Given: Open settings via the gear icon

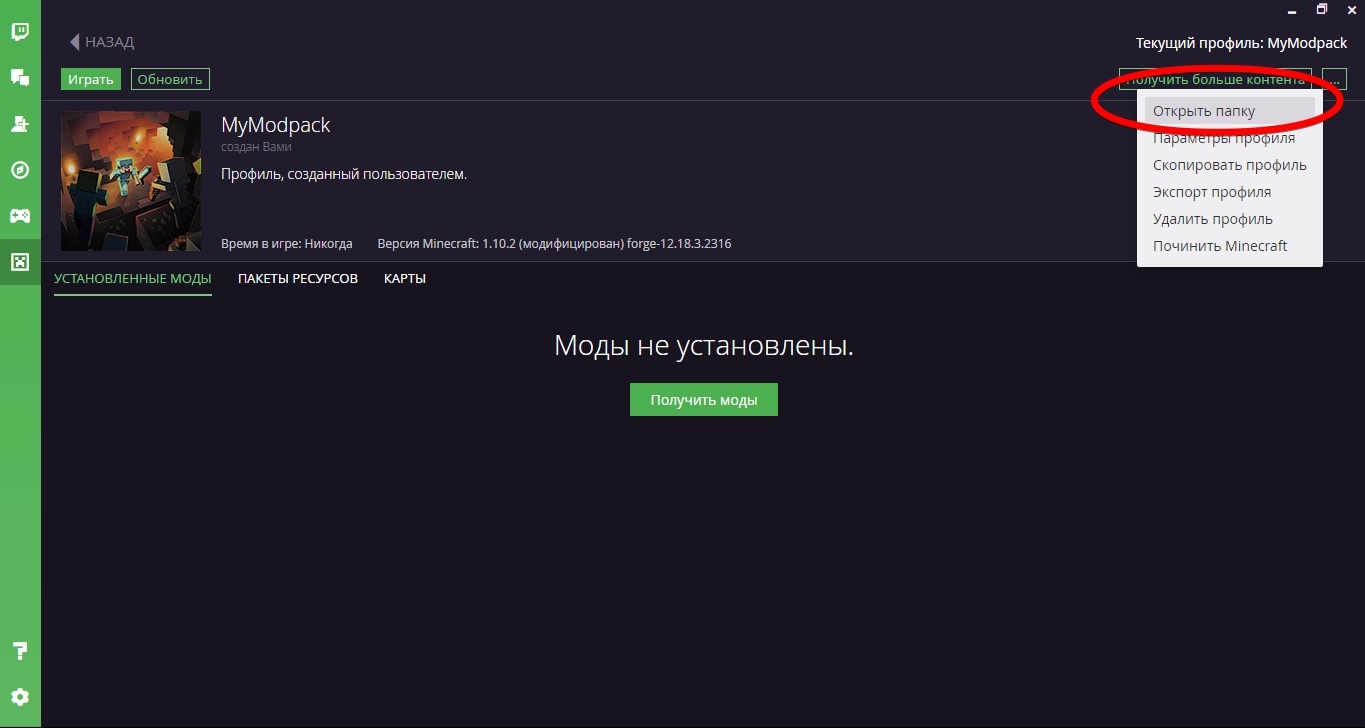Looking at the screenshot, I should pos(20,697).
